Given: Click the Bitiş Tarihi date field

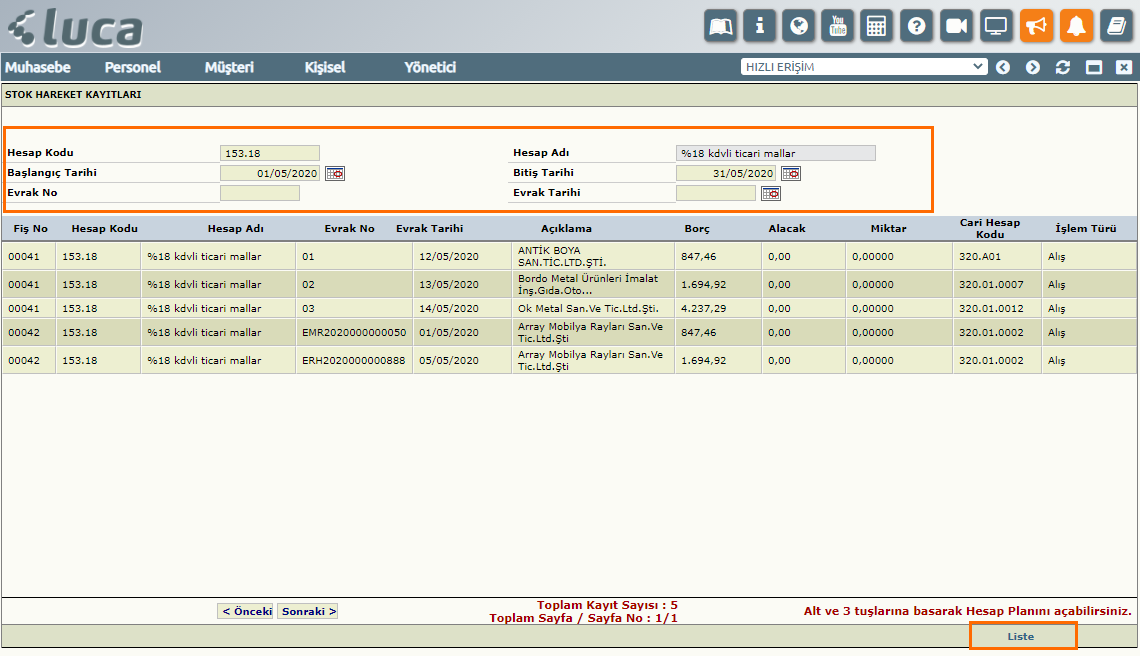Looking at the screenshot, I should pos(726,174).
